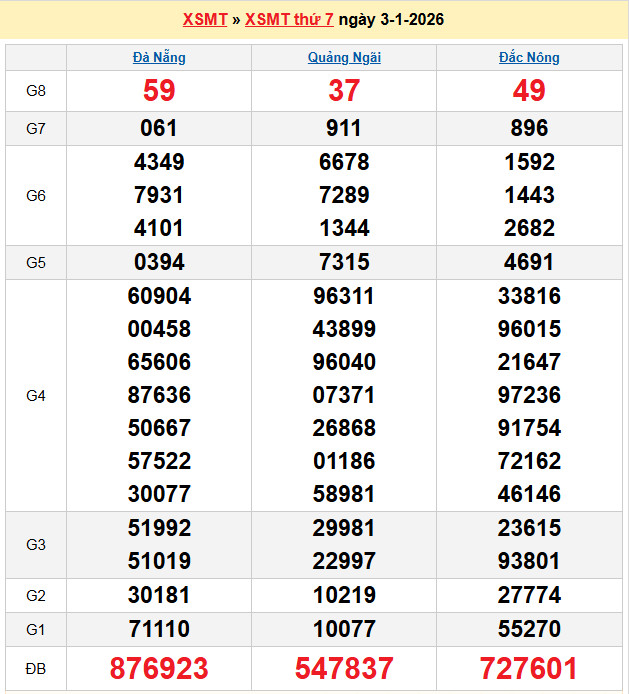This screenshot has width=629, height=694.
Task: Open the Đắc Nông province link
Action: (529, 58)
